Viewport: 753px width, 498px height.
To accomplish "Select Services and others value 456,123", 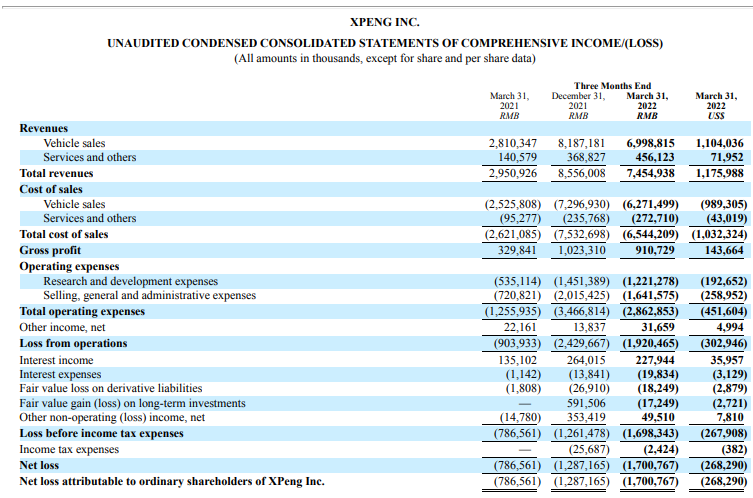I will point(655,158).
